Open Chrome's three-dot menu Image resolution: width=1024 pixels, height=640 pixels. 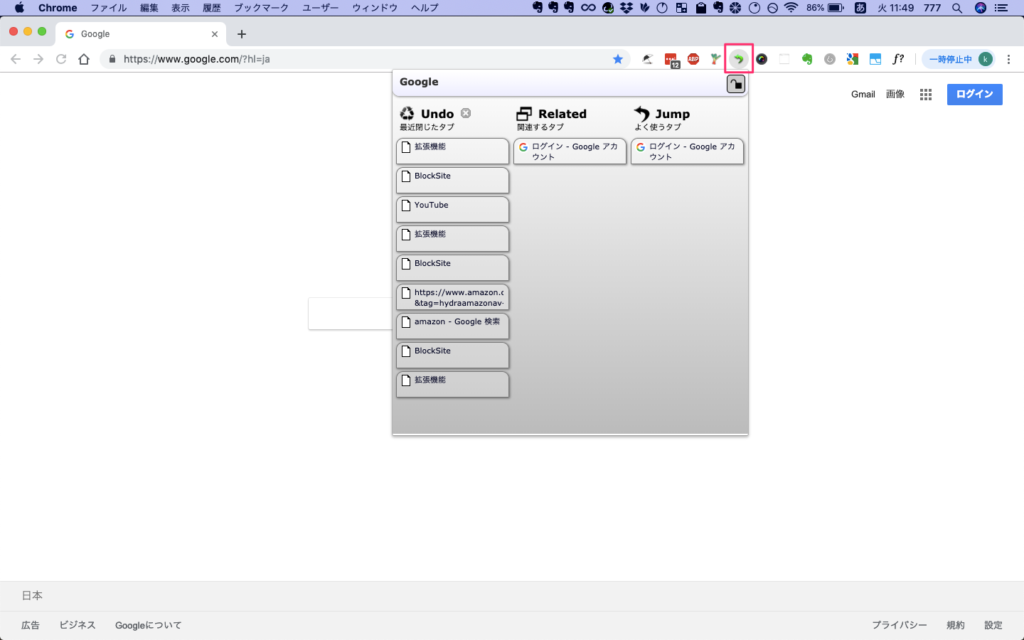1008,59
